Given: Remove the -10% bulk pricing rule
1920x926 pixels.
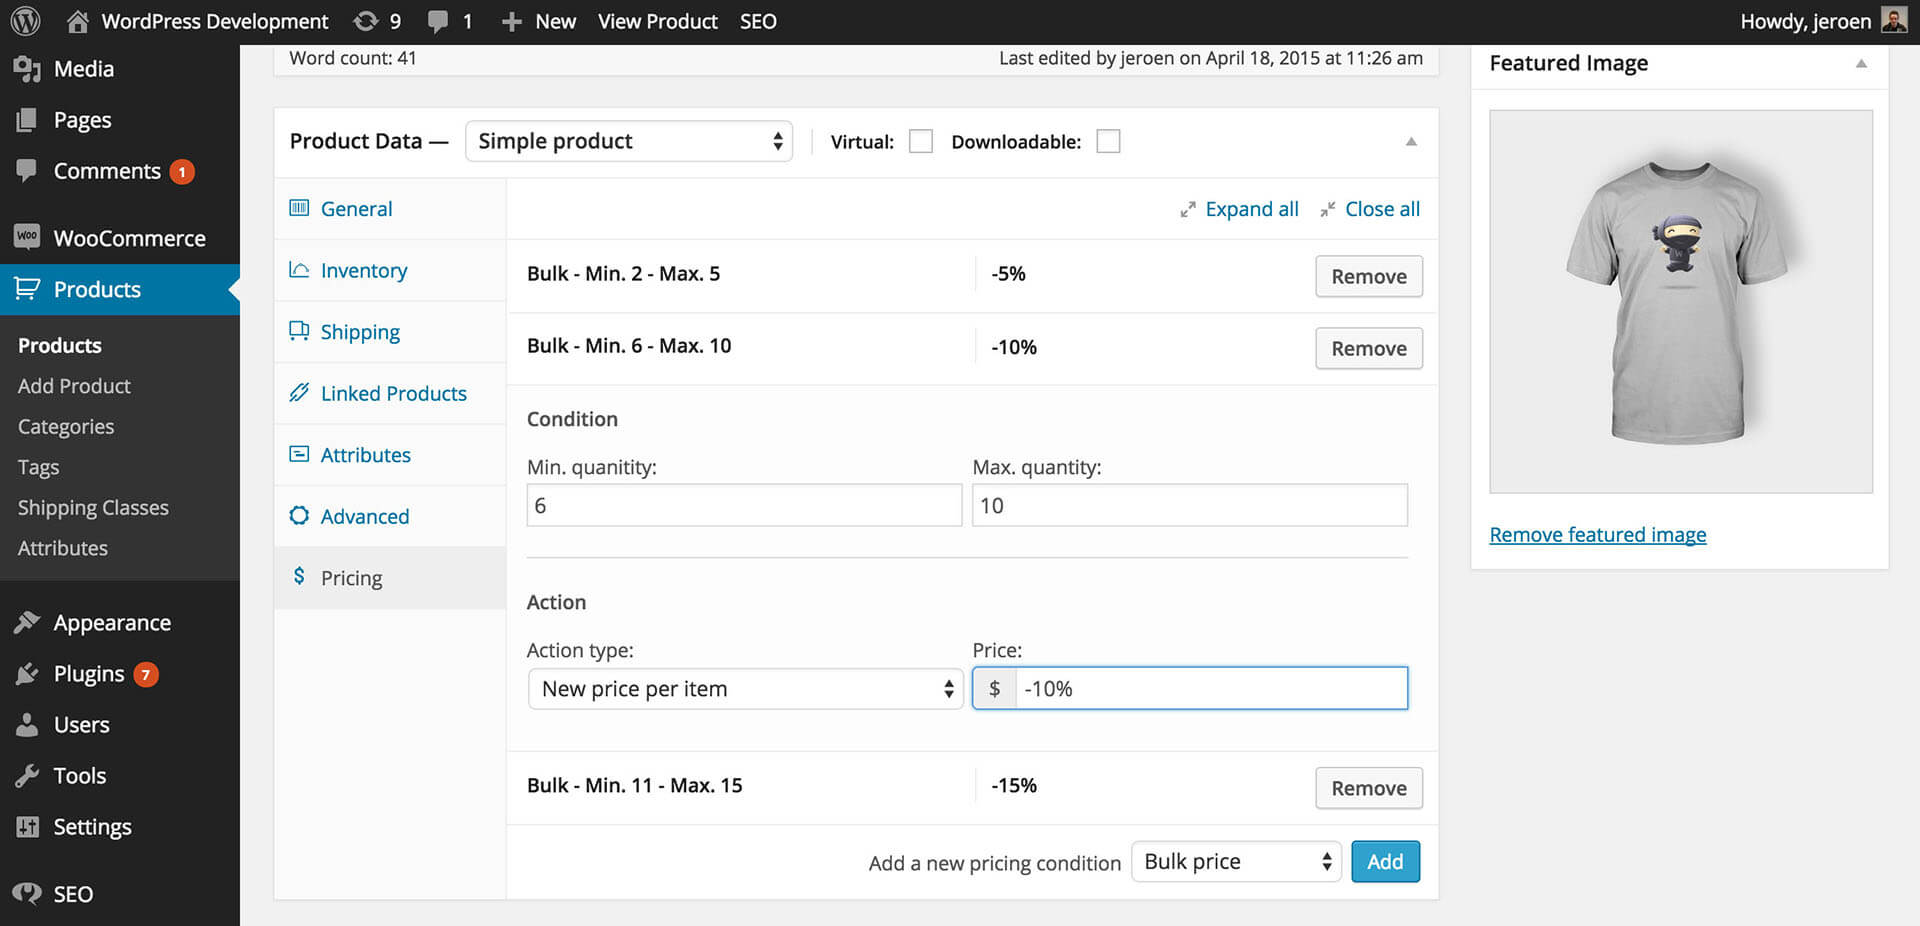Looking at the screenshot, I should (x=1369, y=348).
